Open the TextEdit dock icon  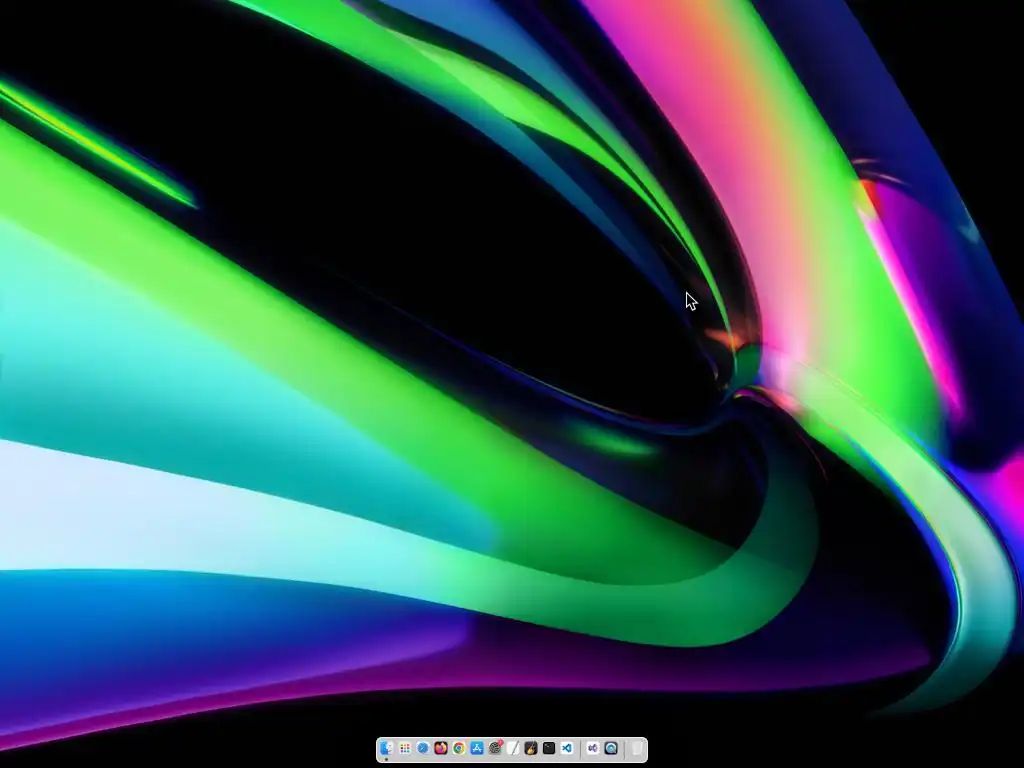513,748
